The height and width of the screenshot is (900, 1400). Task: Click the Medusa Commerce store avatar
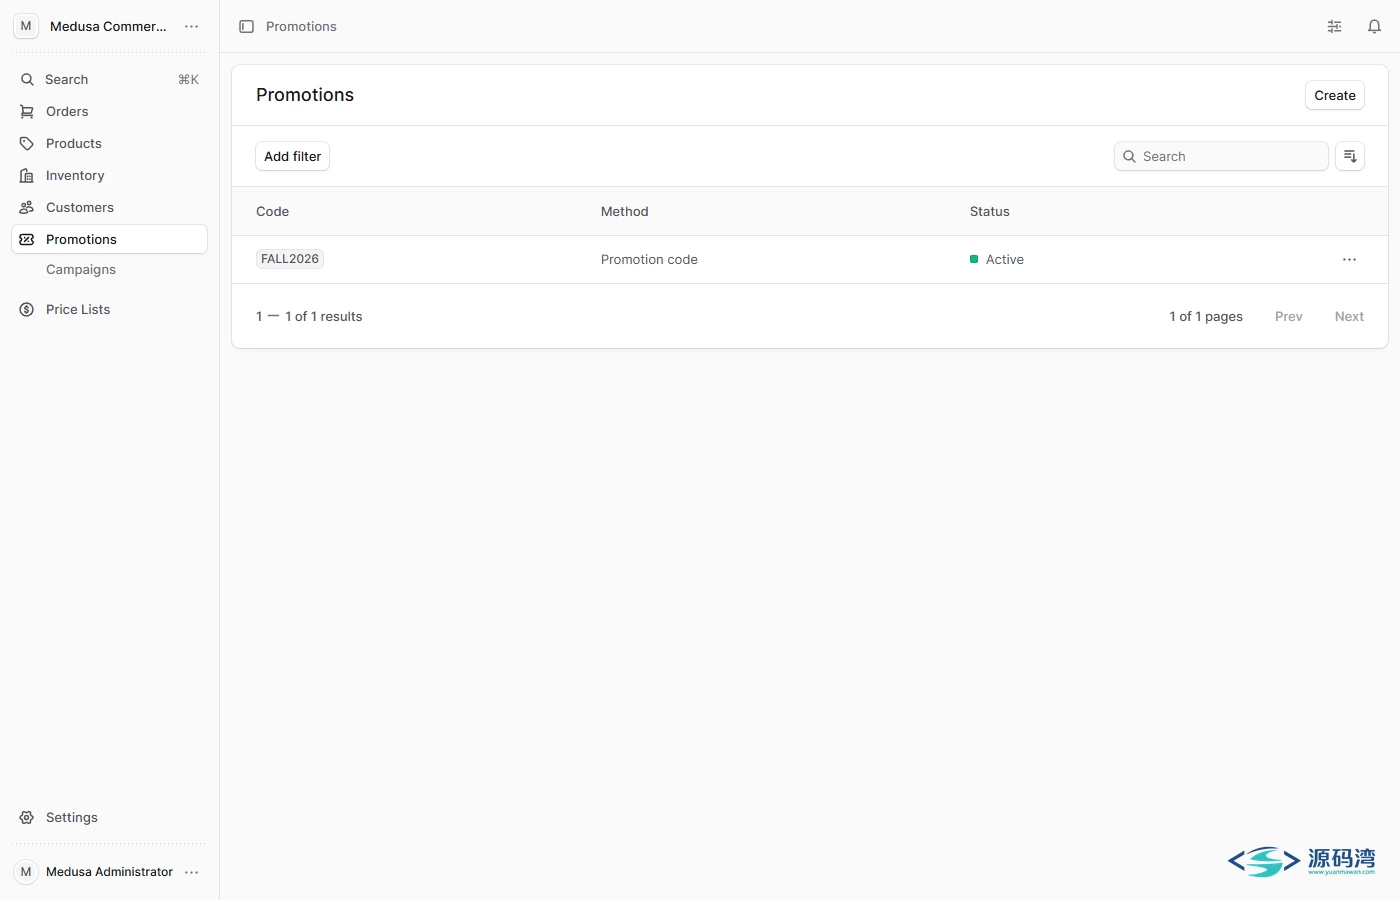tap(26, 27)
